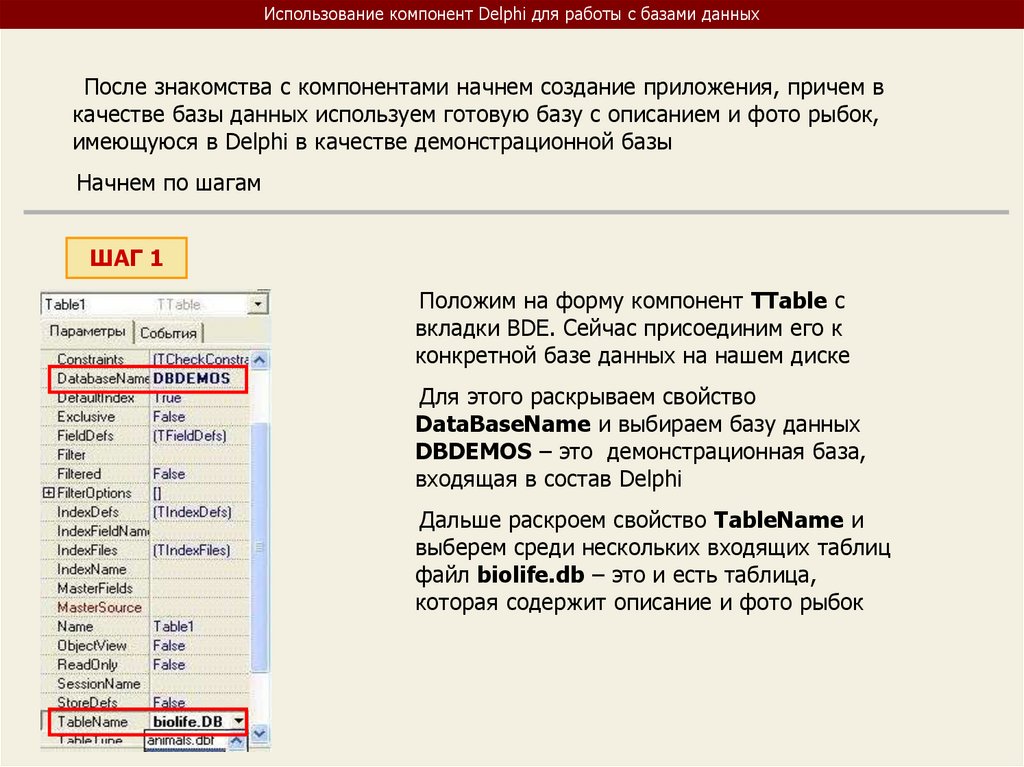Select the StoreDefs property
Screen dimensions: 1024x767
[87, 702]
